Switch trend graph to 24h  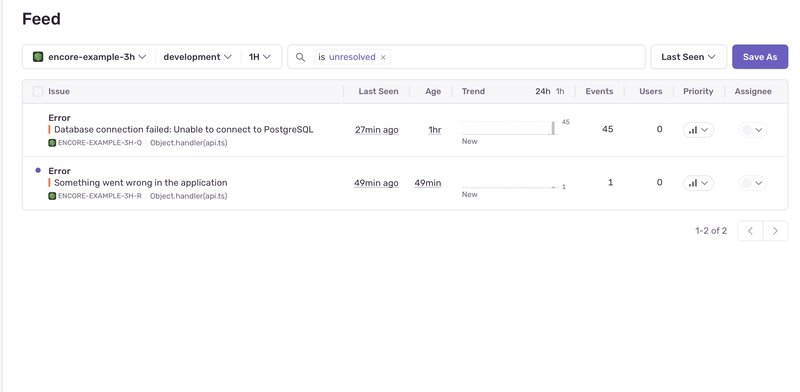(543, 91)
